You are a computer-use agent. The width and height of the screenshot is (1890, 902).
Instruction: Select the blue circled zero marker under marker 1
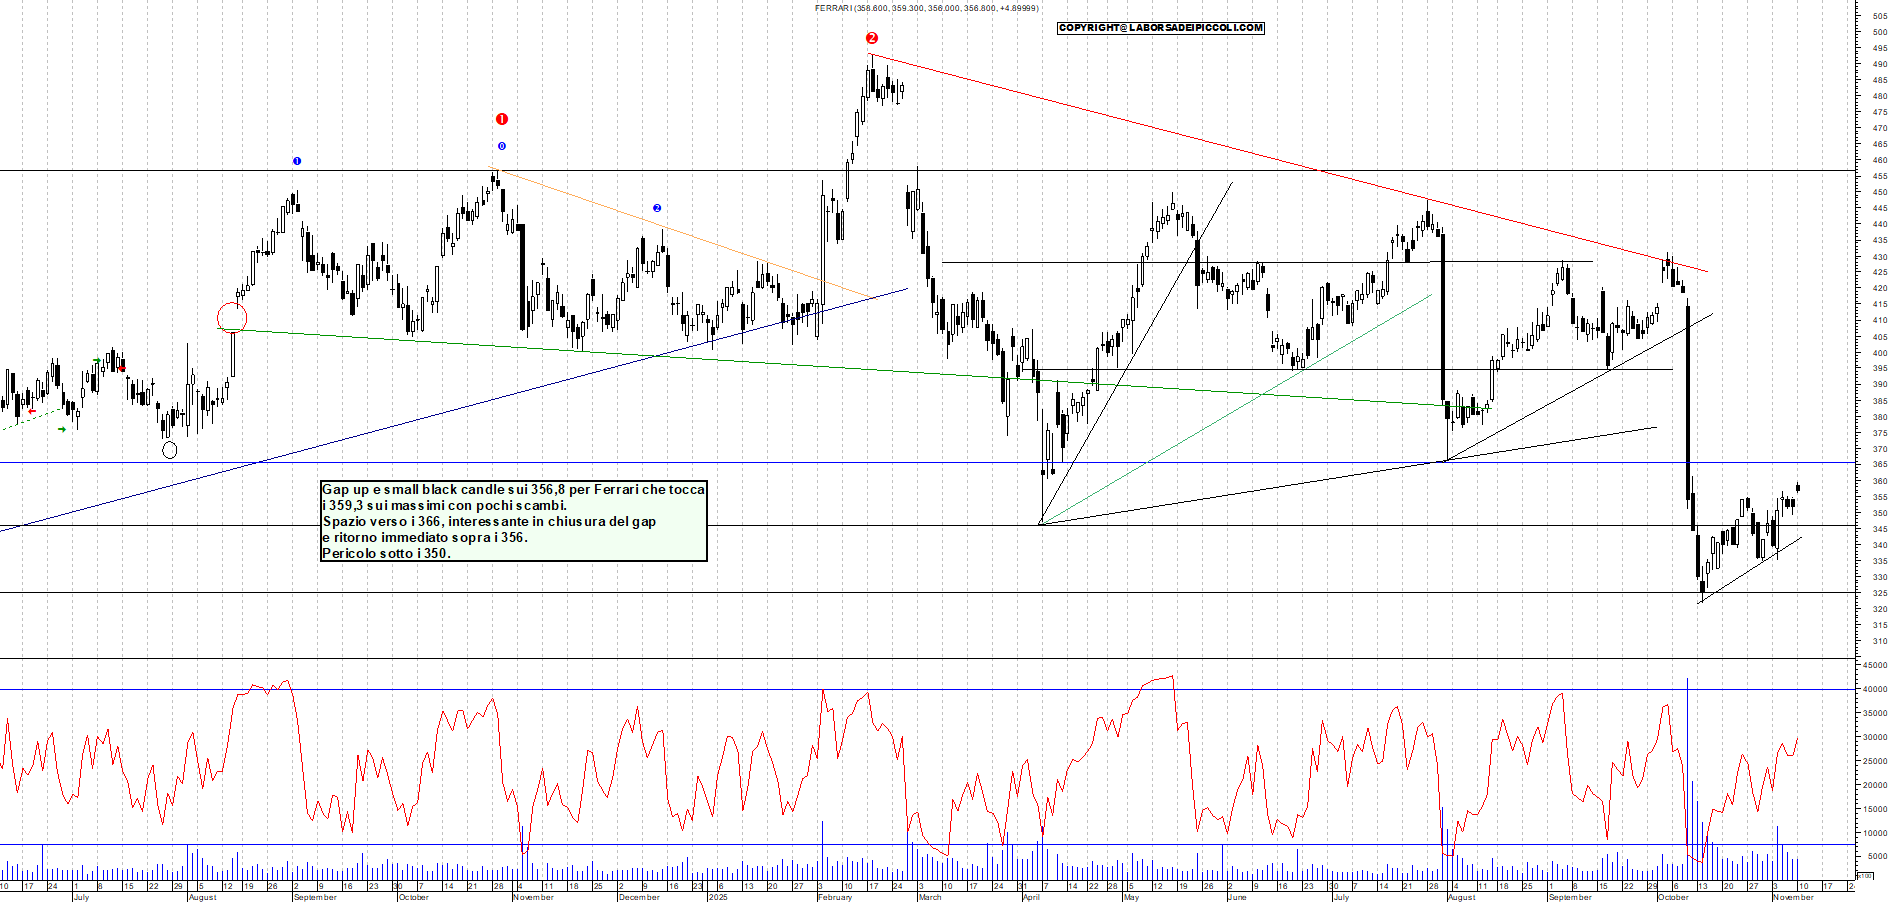click(500, 146)
